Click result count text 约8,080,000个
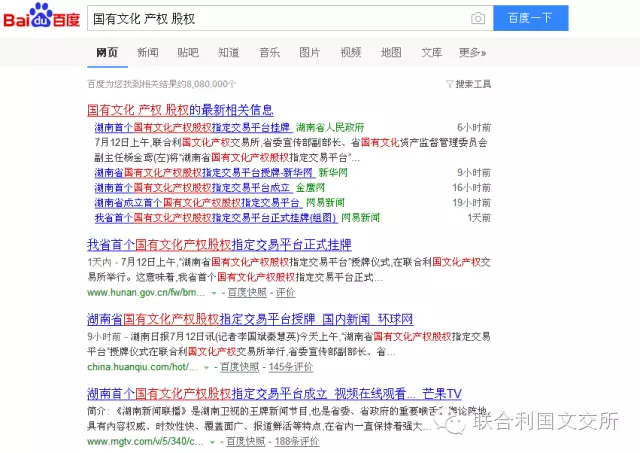Screen dimensions: 640x453 pos(209,84)
